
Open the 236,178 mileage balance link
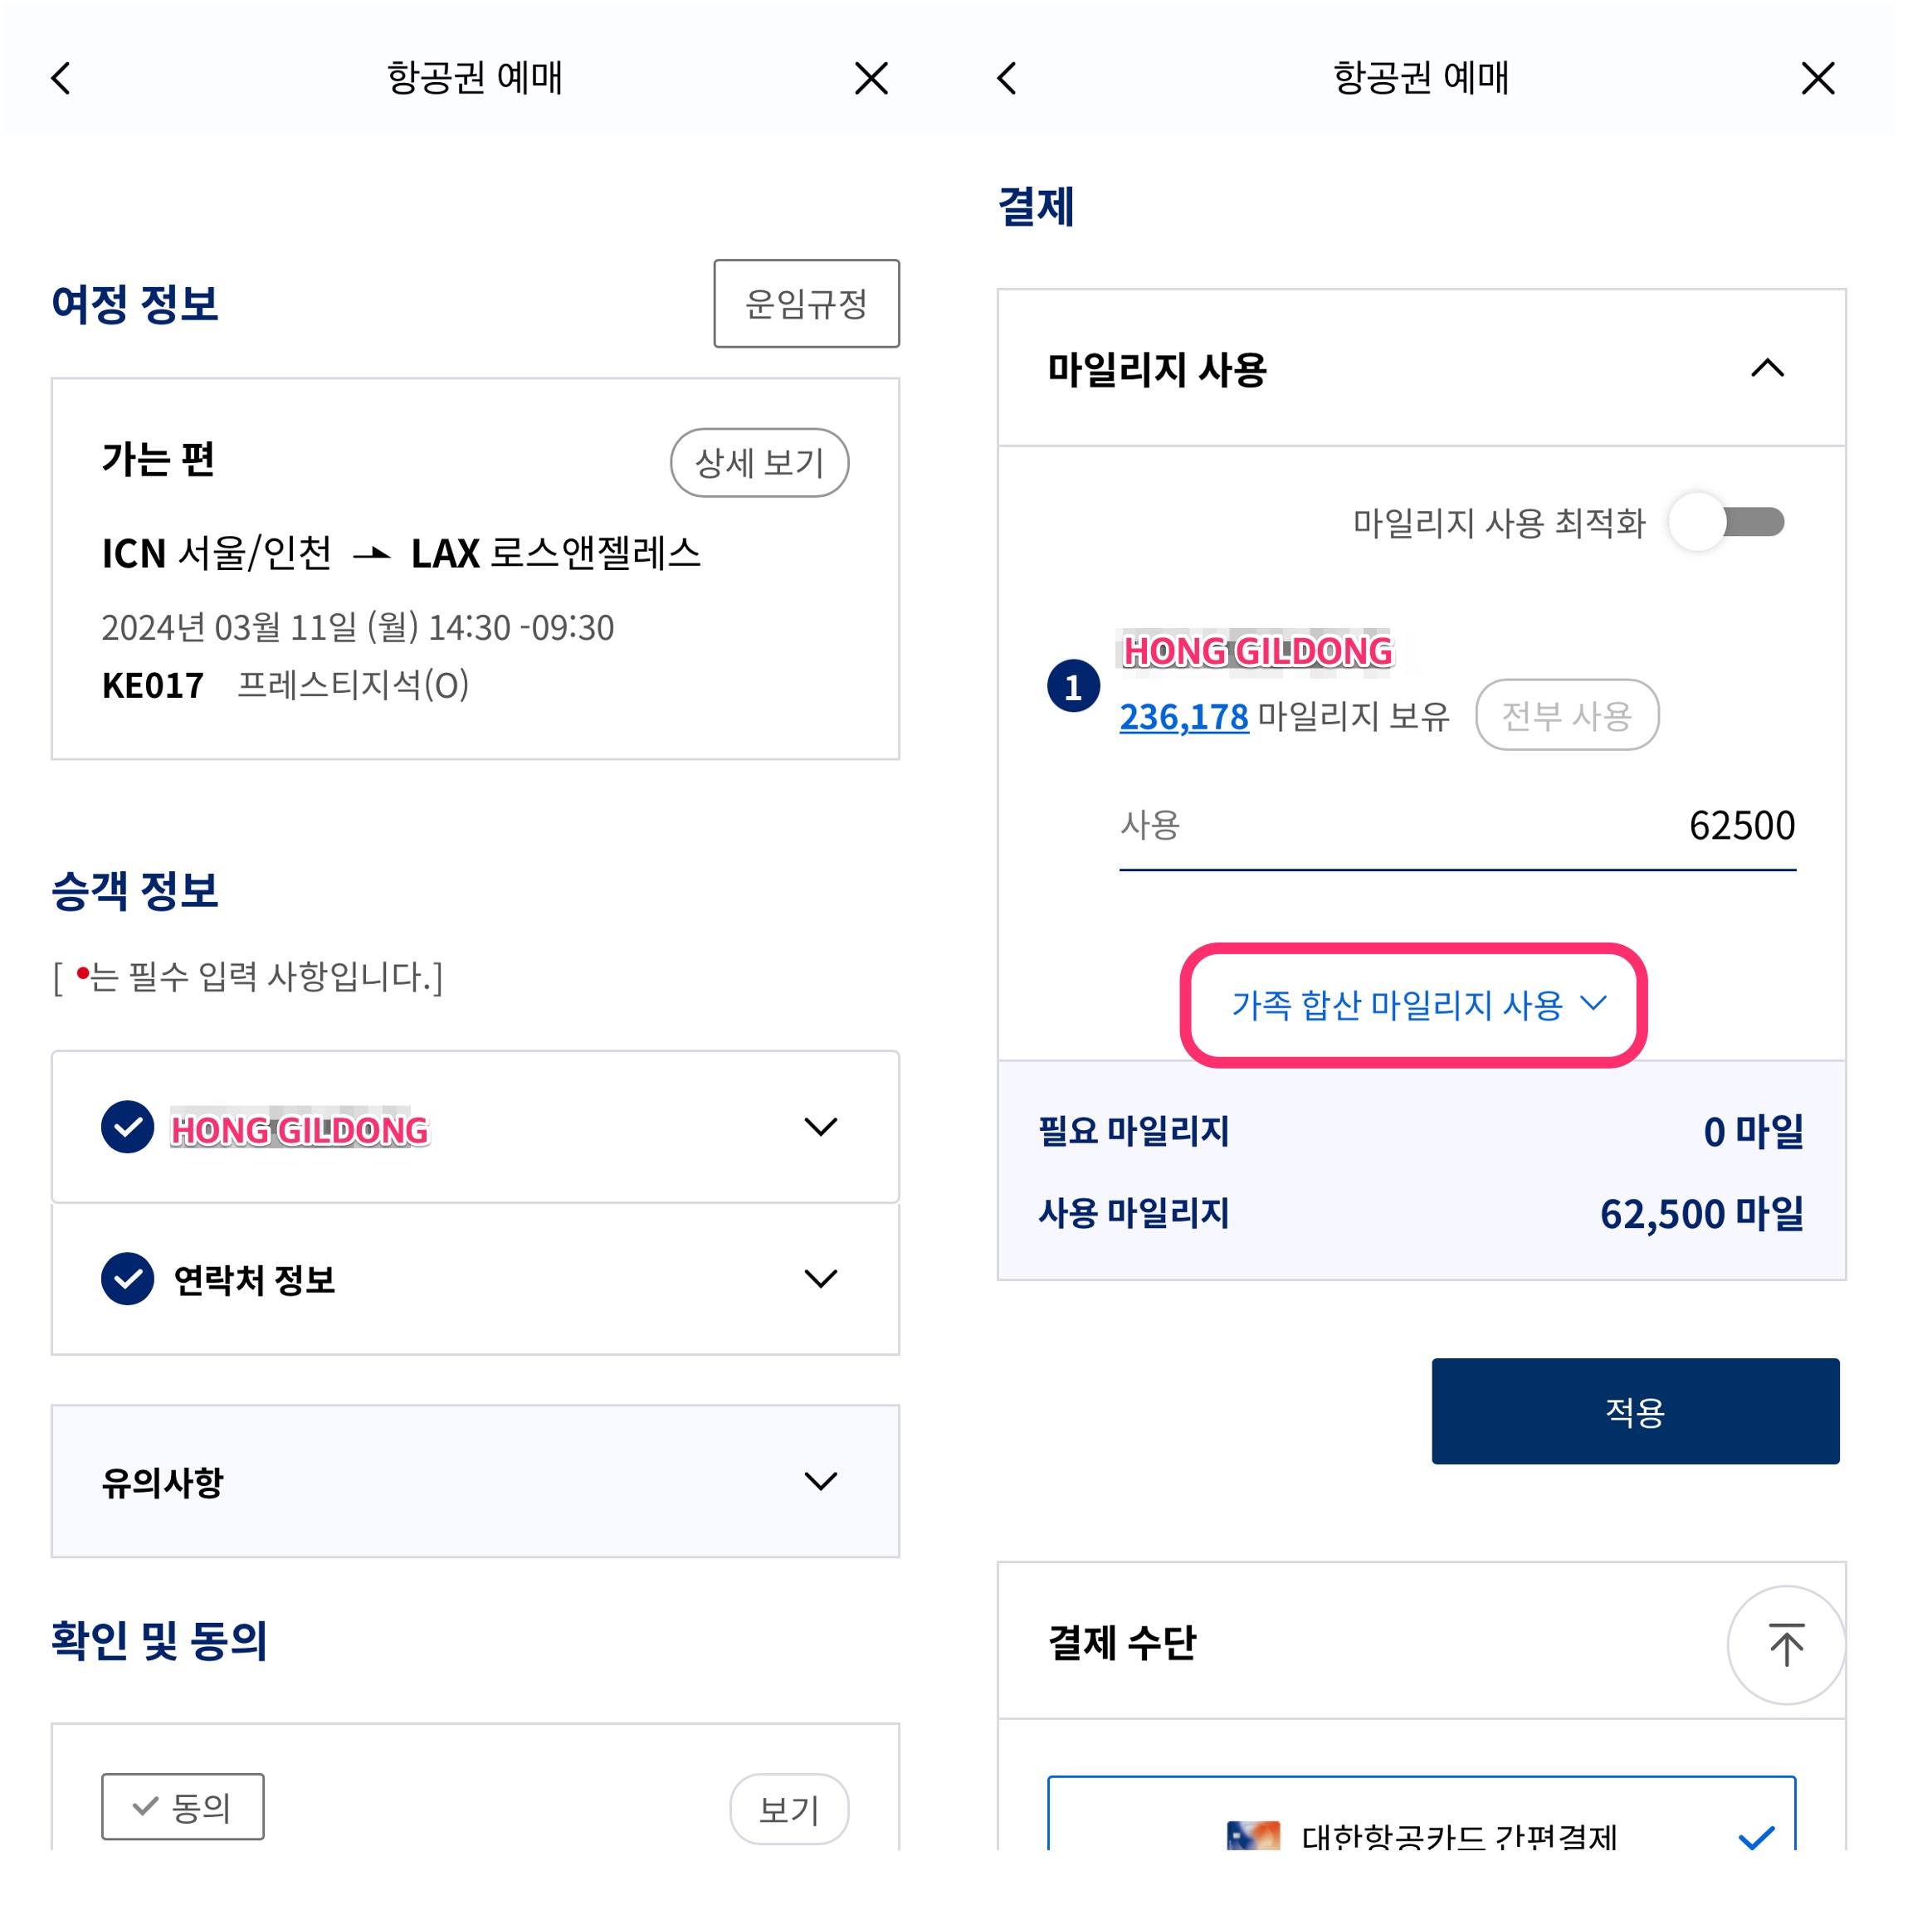pos(1184,716)
